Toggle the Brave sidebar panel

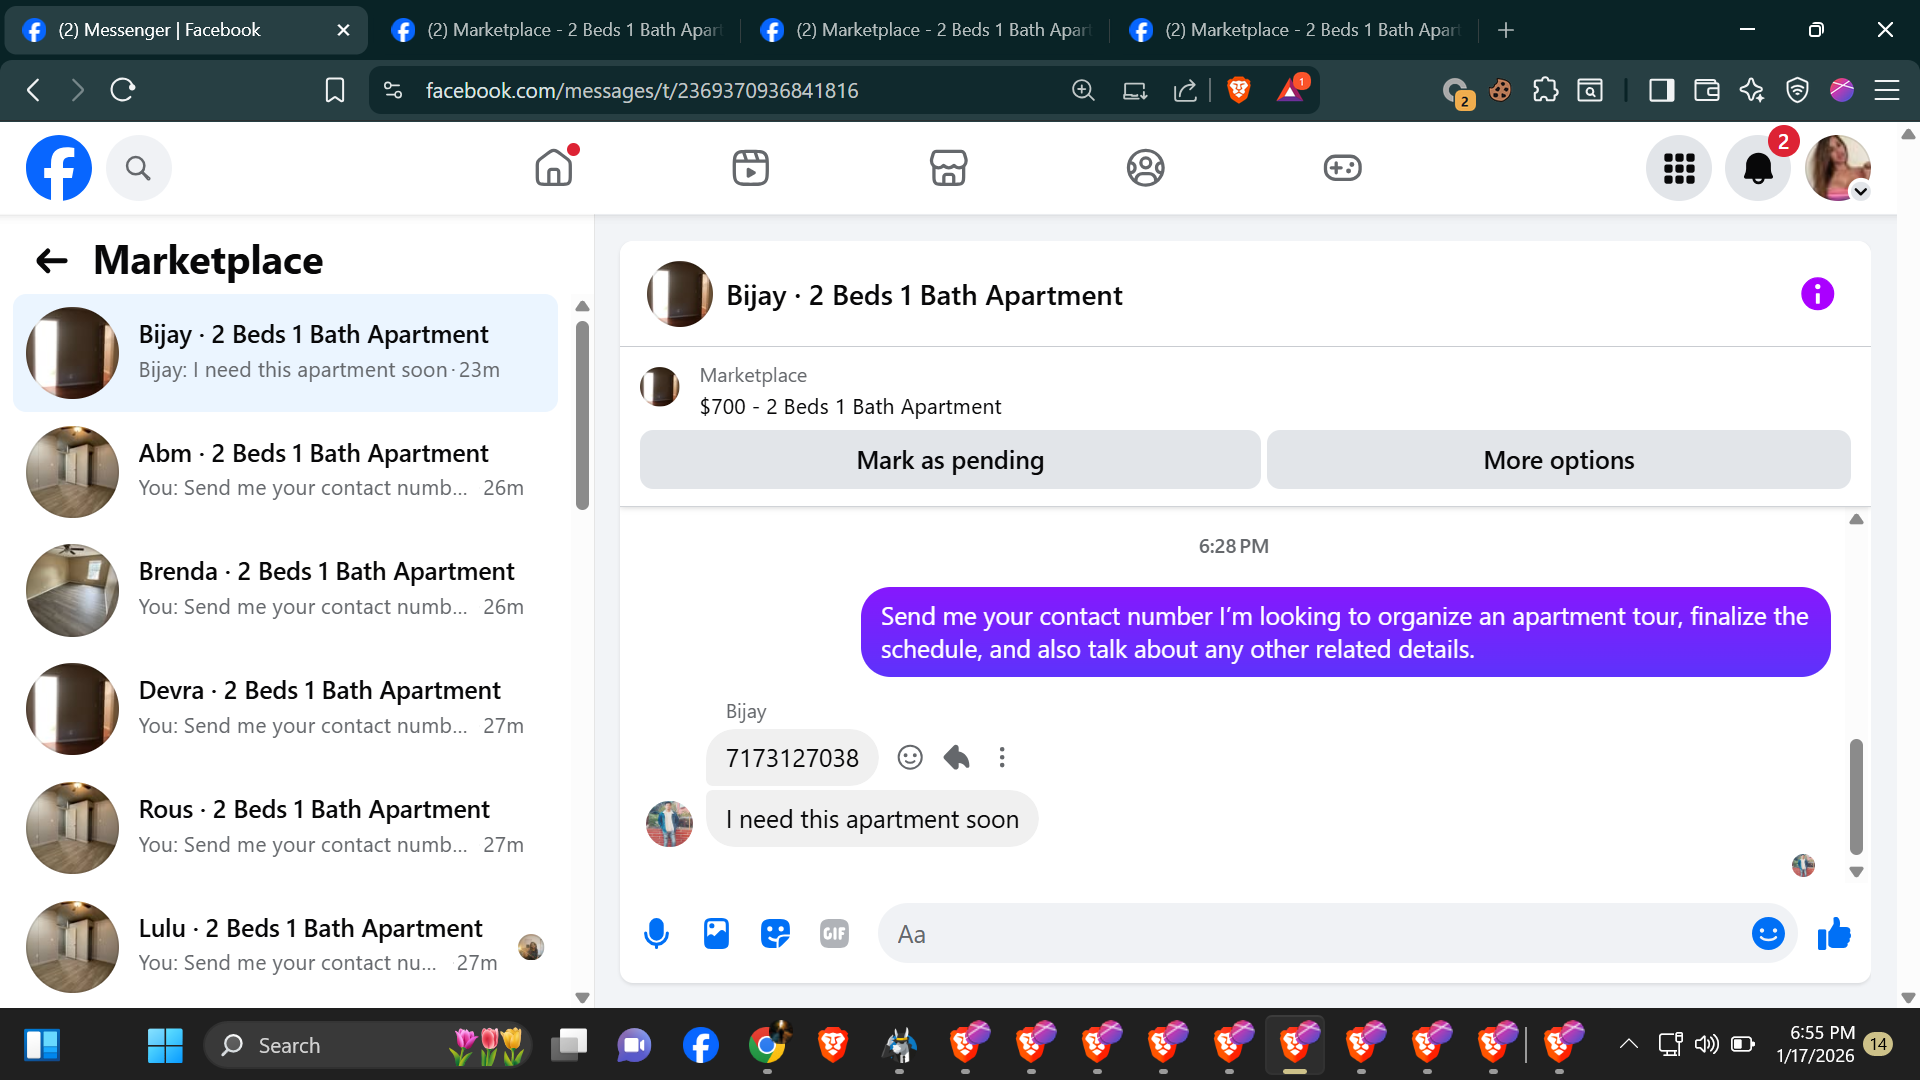click(x=1661, y=91)
